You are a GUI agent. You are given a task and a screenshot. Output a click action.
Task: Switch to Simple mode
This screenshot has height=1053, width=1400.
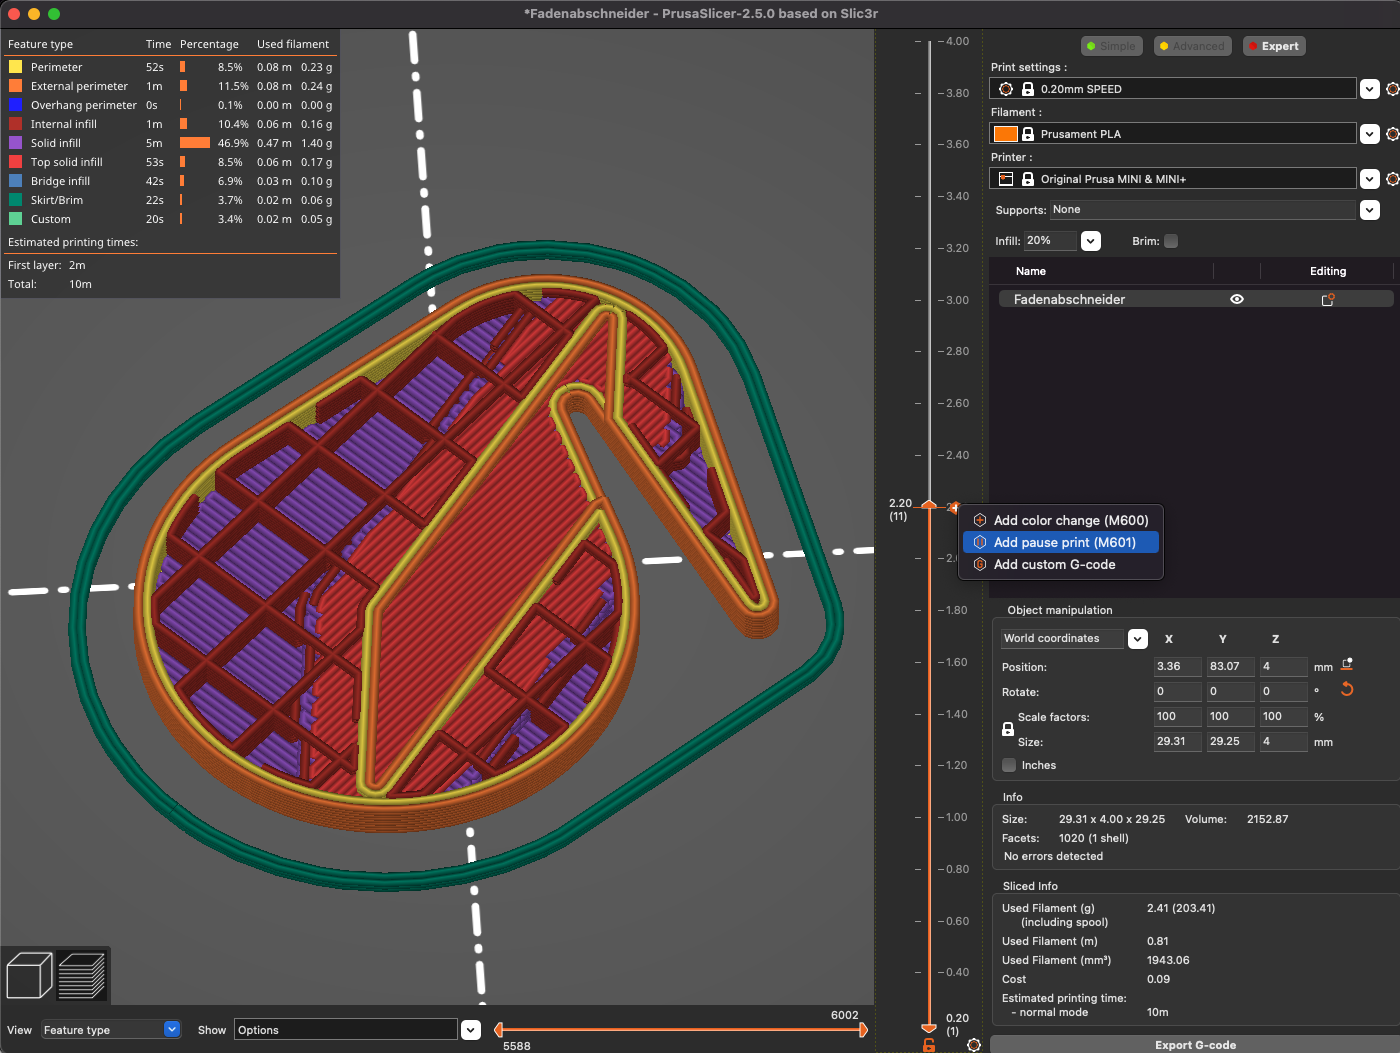(x=1111, y=45)
